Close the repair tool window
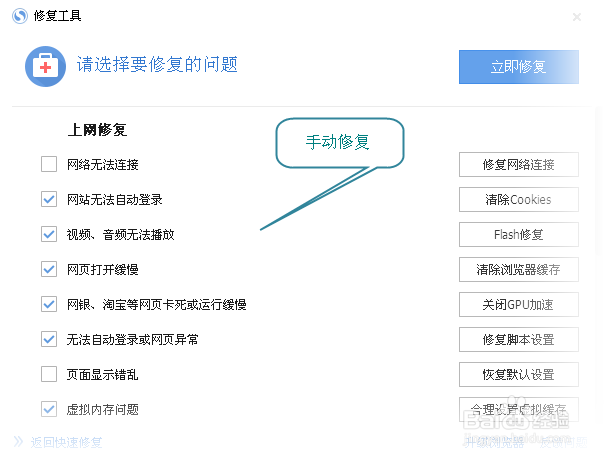The image size is (604, 460). (x=577, y=17)
